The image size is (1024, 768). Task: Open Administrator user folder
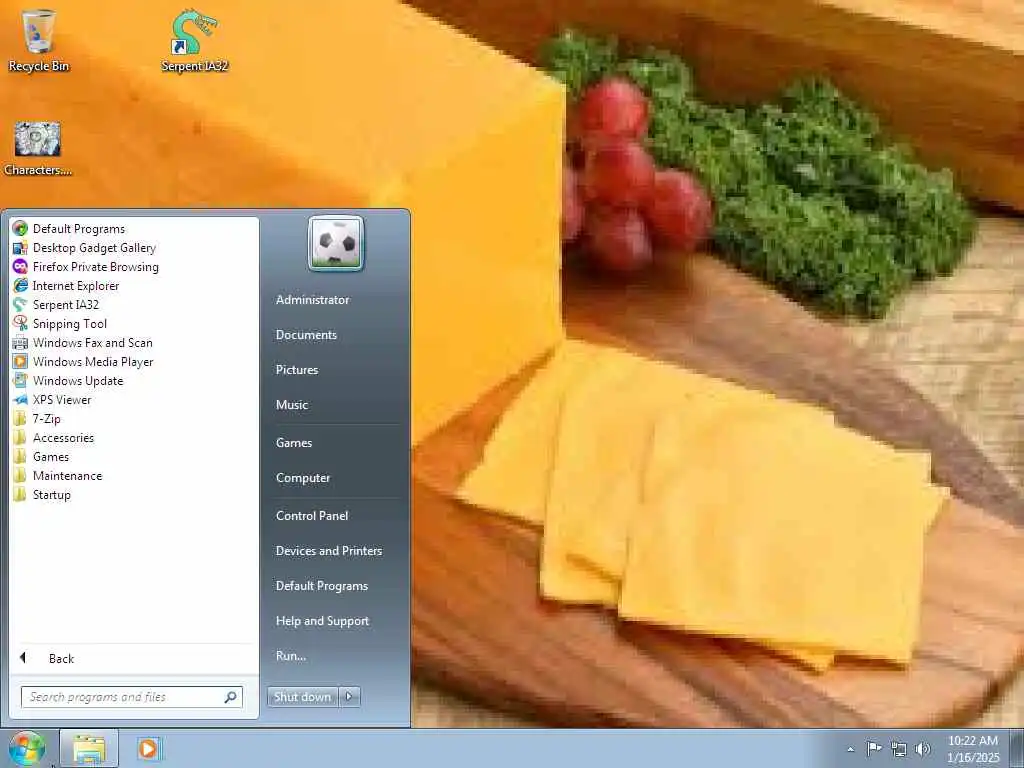click(312, 300)
